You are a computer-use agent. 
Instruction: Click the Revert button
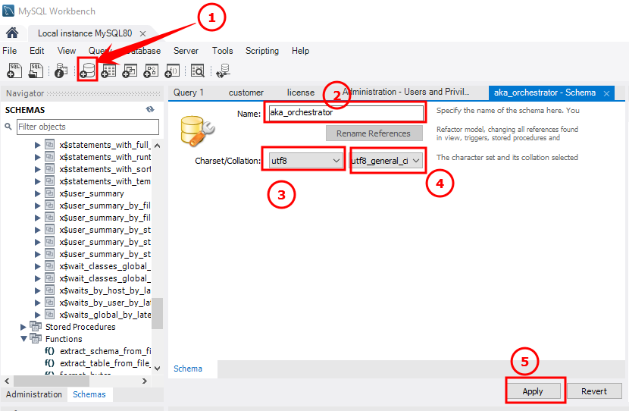(x=594, y=391)
